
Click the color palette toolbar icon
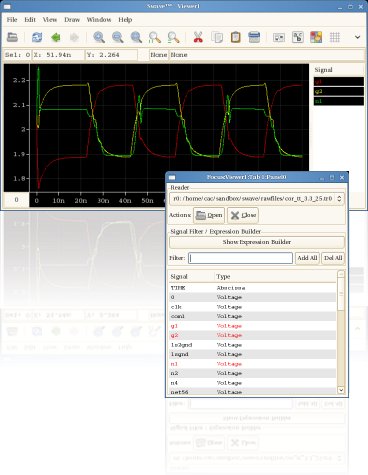[x=316, y=37]
